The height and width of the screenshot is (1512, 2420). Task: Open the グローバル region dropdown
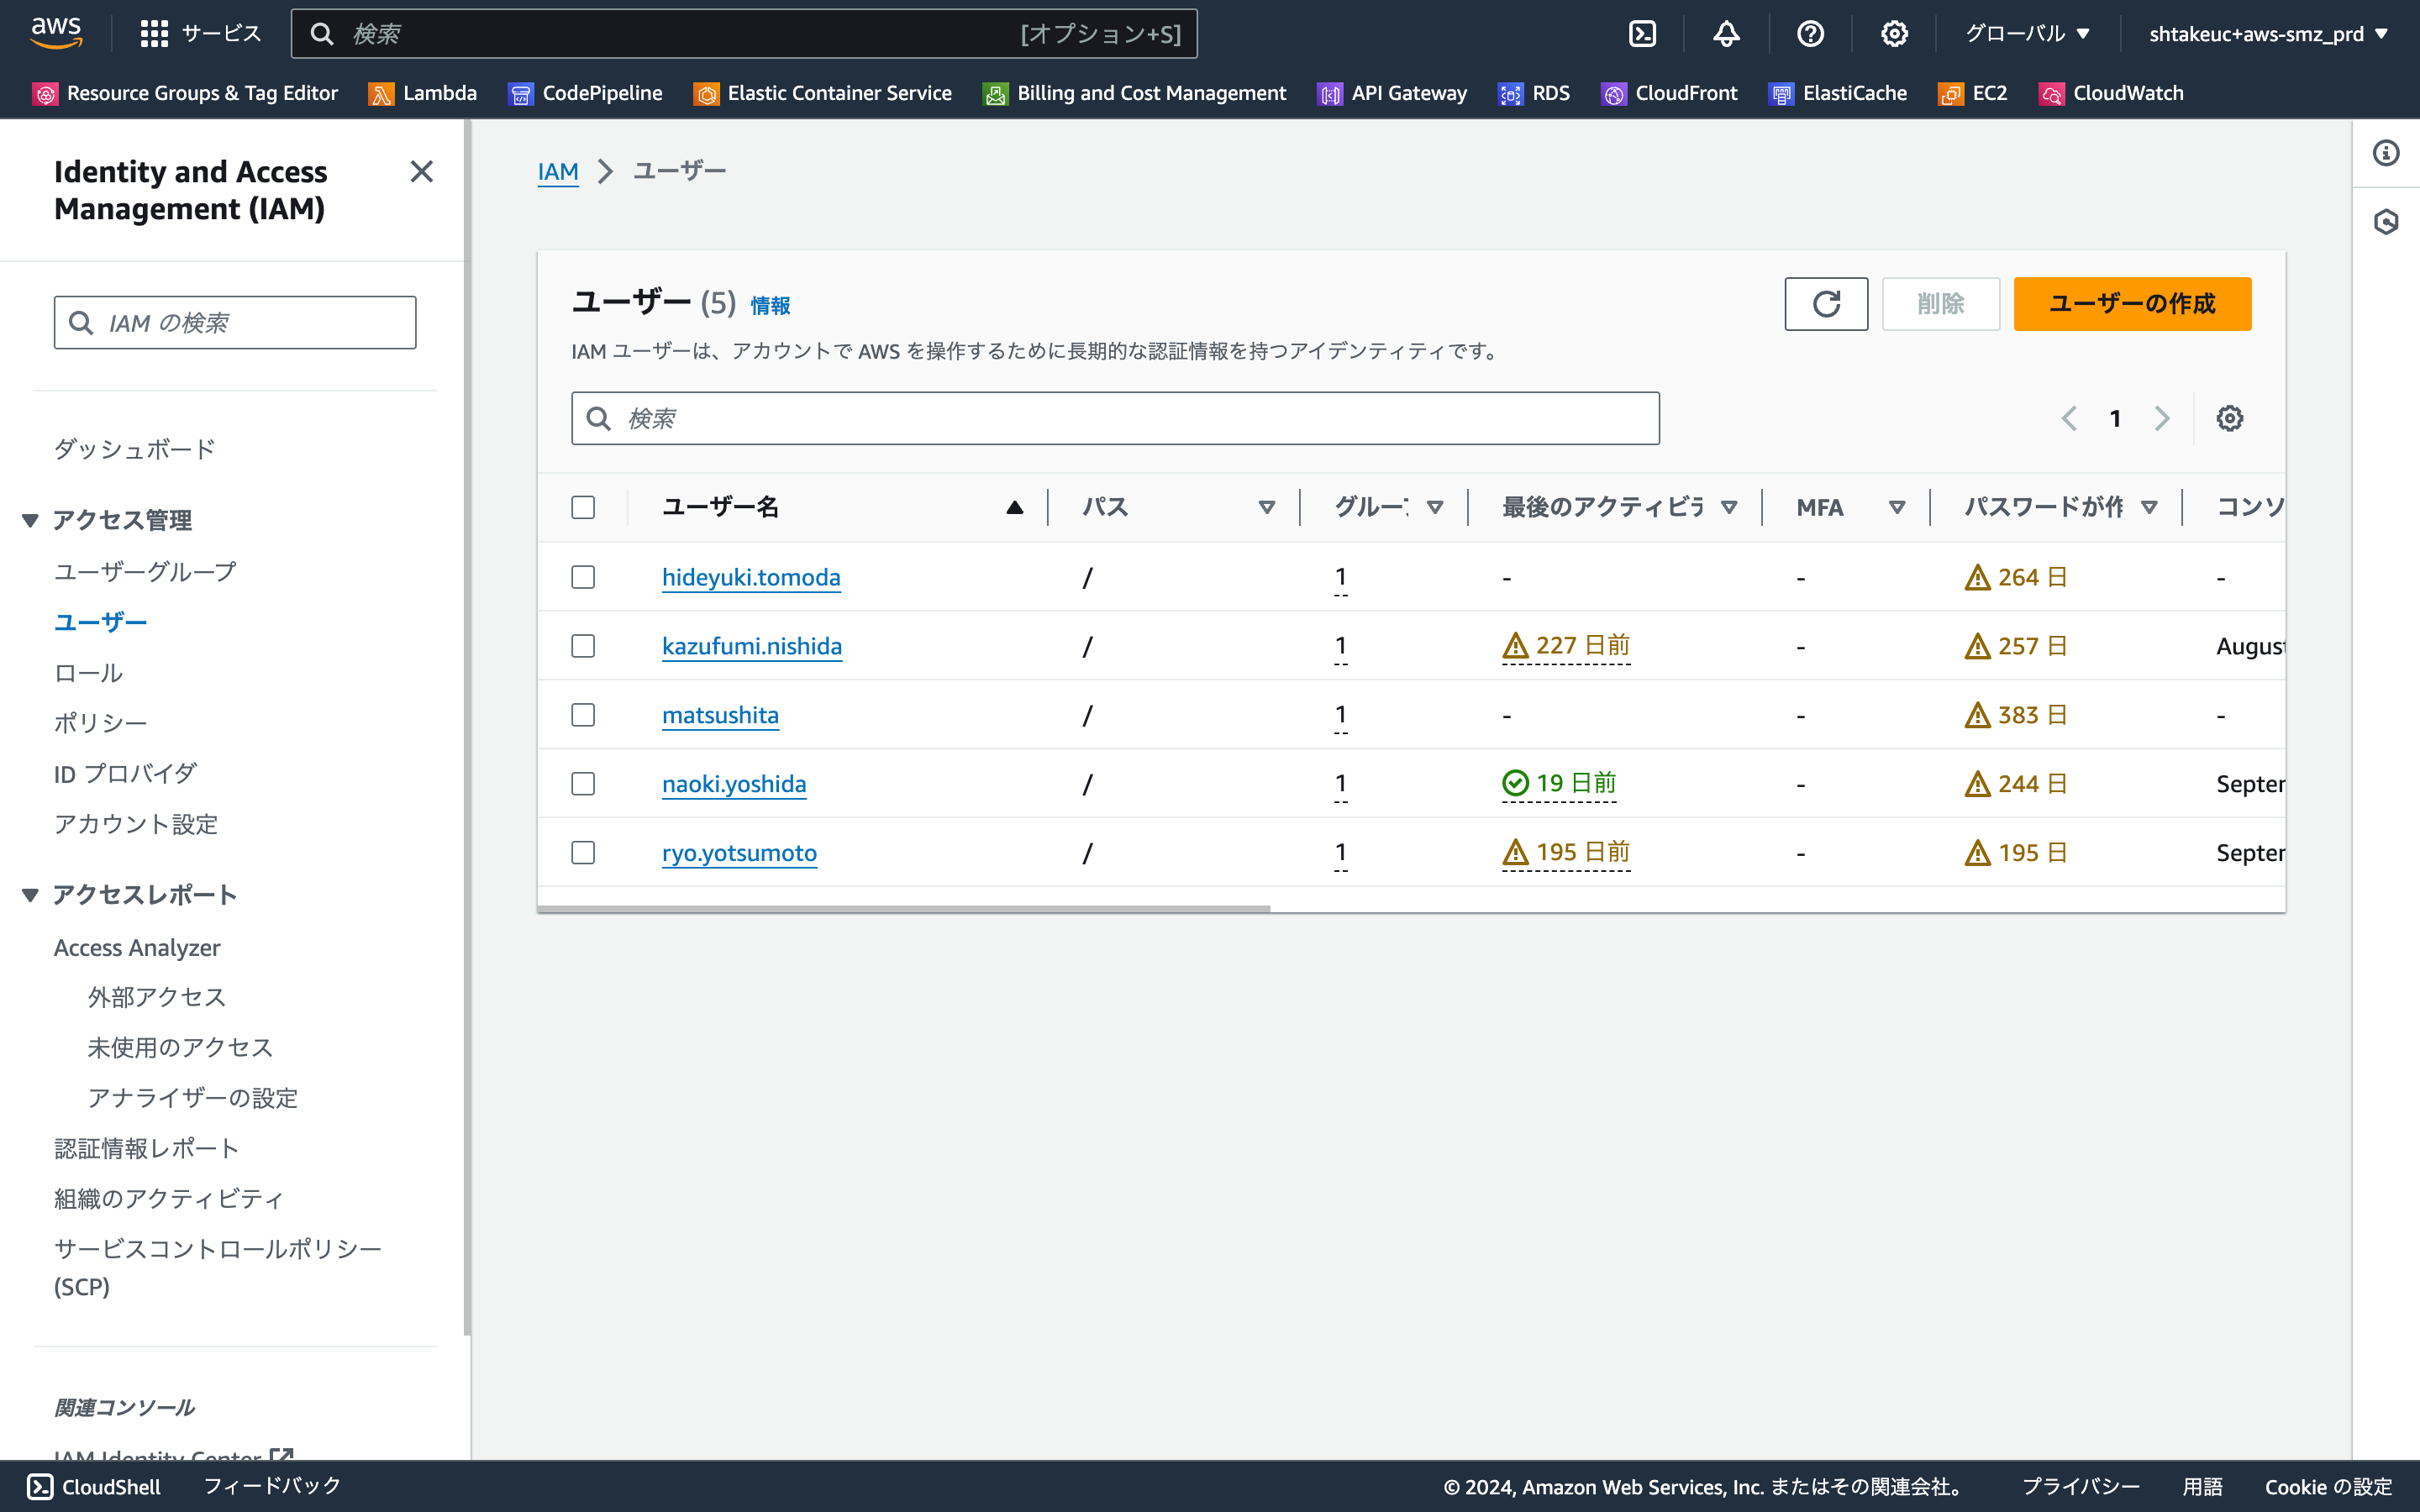point(2028,34)
